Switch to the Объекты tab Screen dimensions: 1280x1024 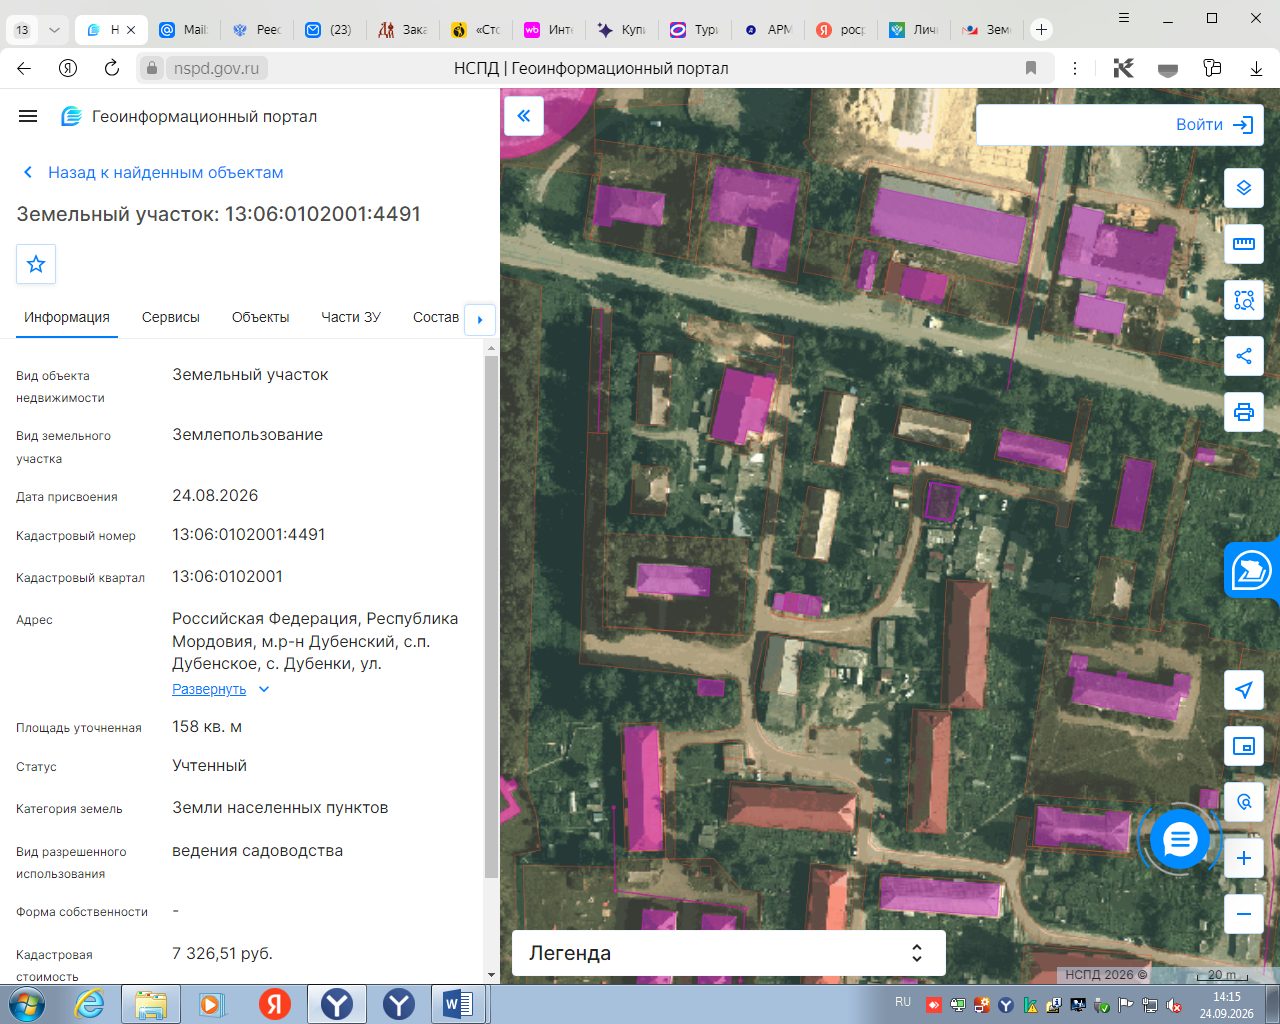(260, 317)
